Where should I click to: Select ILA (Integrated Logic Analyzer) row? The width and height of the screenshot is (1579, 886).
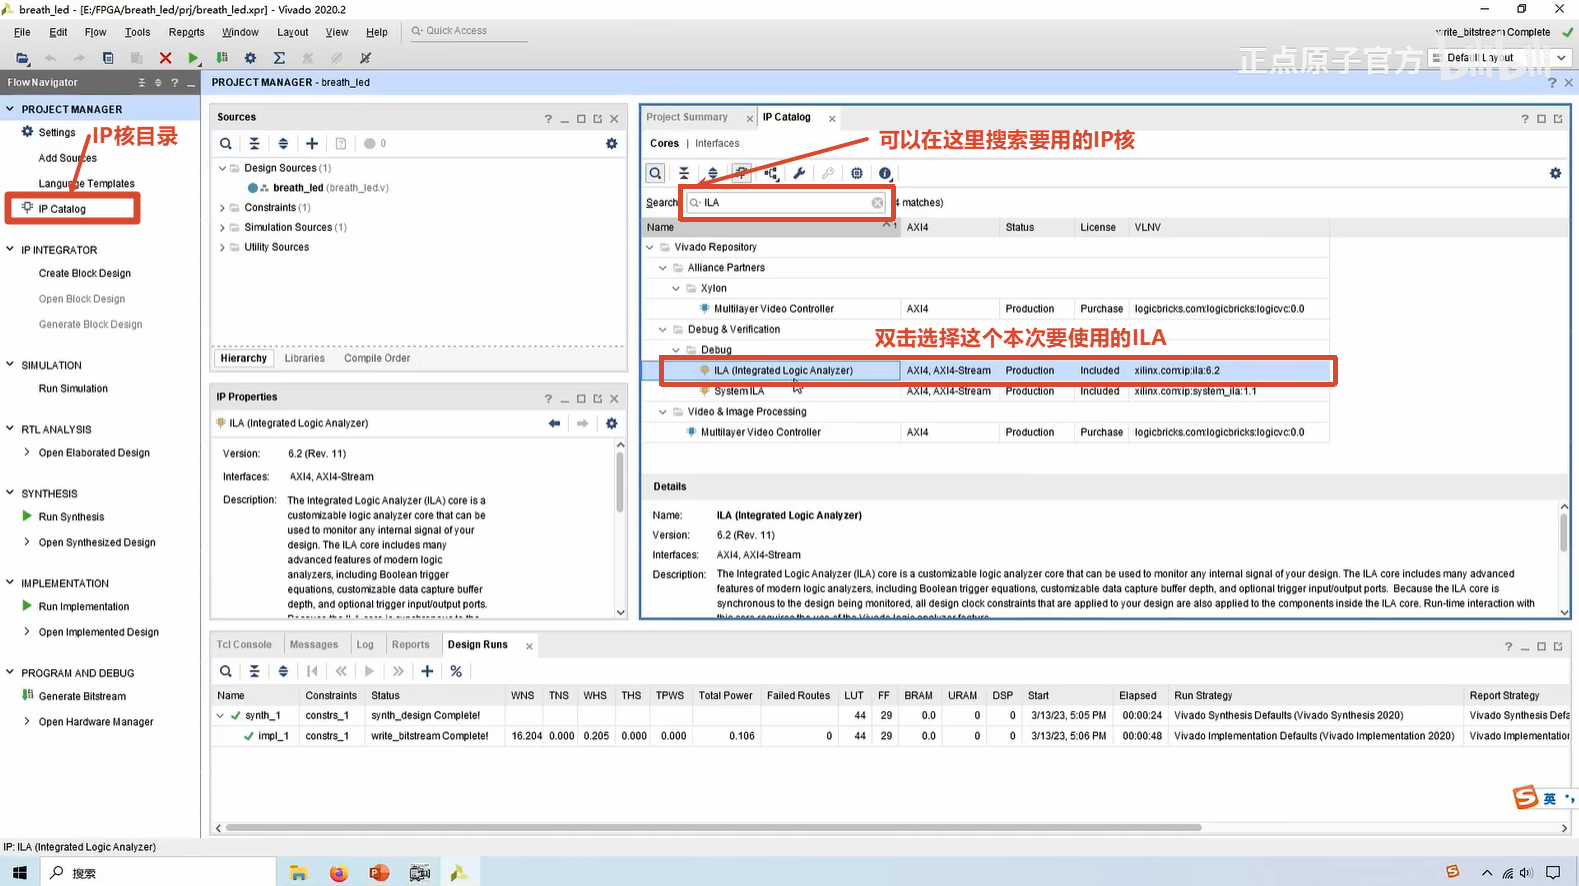tap(987, 370)
